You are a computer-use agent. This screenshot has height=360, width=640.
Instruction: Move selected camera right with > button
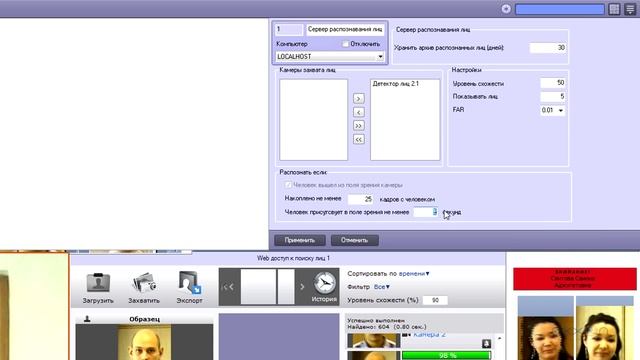pyautogui.click(x=358, y=99)
